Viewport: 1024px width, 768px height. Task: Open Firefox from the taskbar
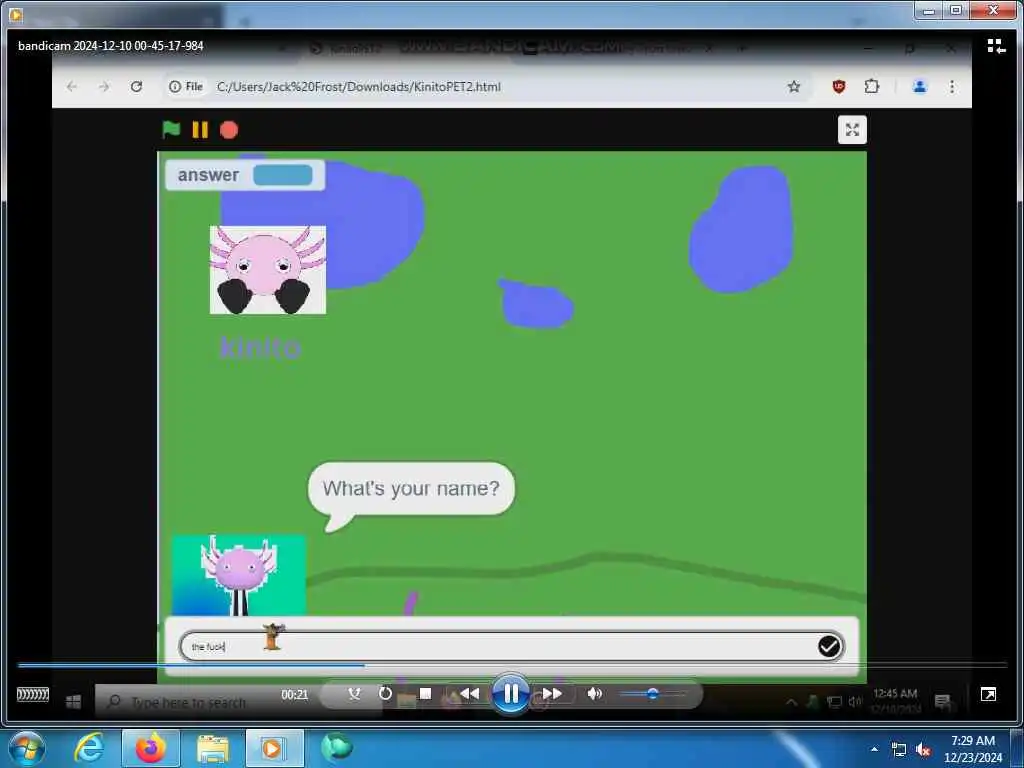tap(151, 748)
